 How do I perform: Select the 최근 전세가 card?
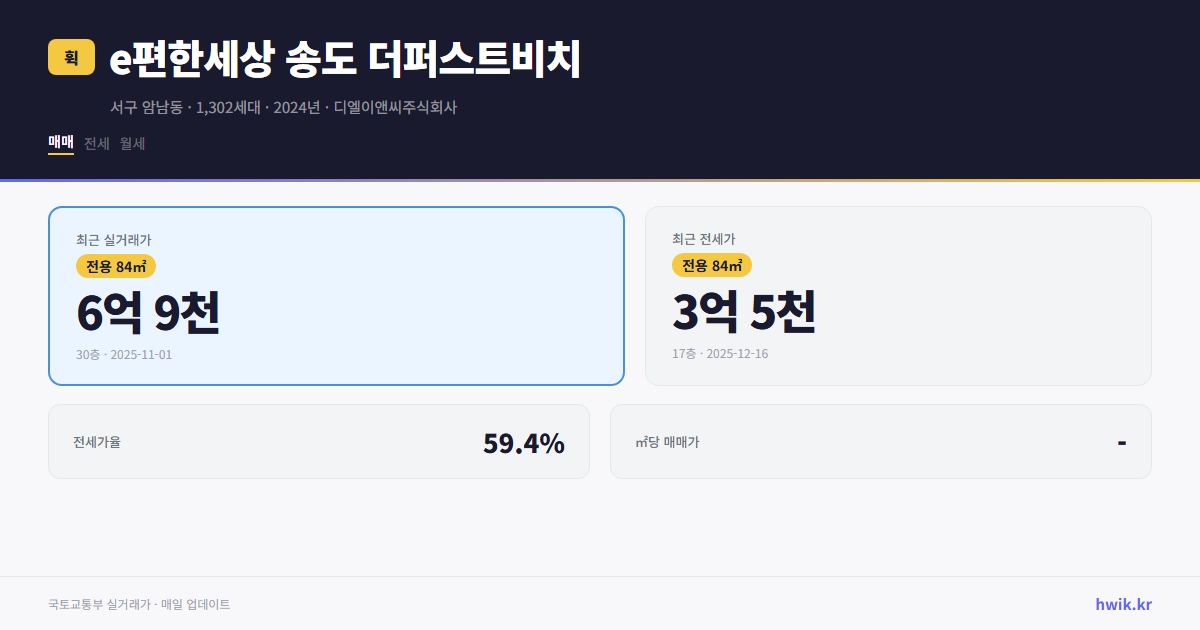[x=898, y=295]
